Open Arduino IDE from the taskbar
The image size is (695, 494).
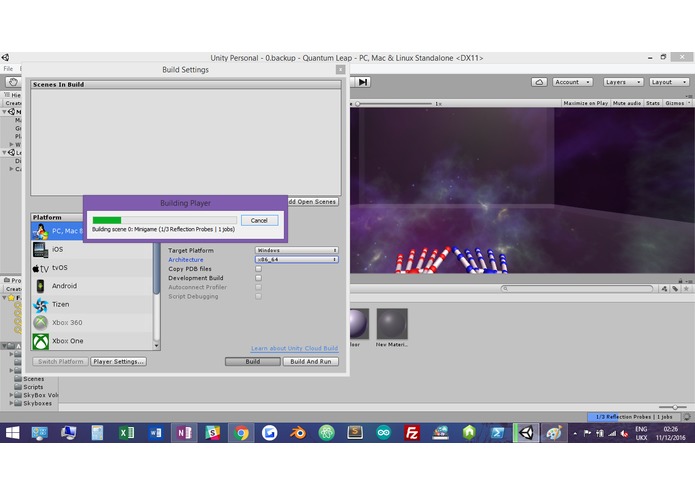coord(383,432)
